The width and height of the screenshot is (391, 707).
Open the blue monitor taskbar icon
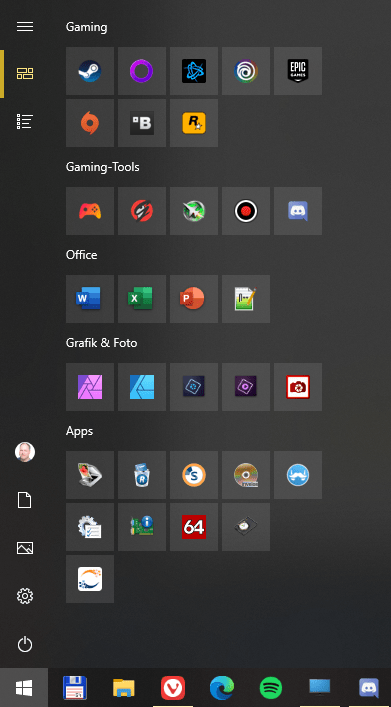point(320,688)
